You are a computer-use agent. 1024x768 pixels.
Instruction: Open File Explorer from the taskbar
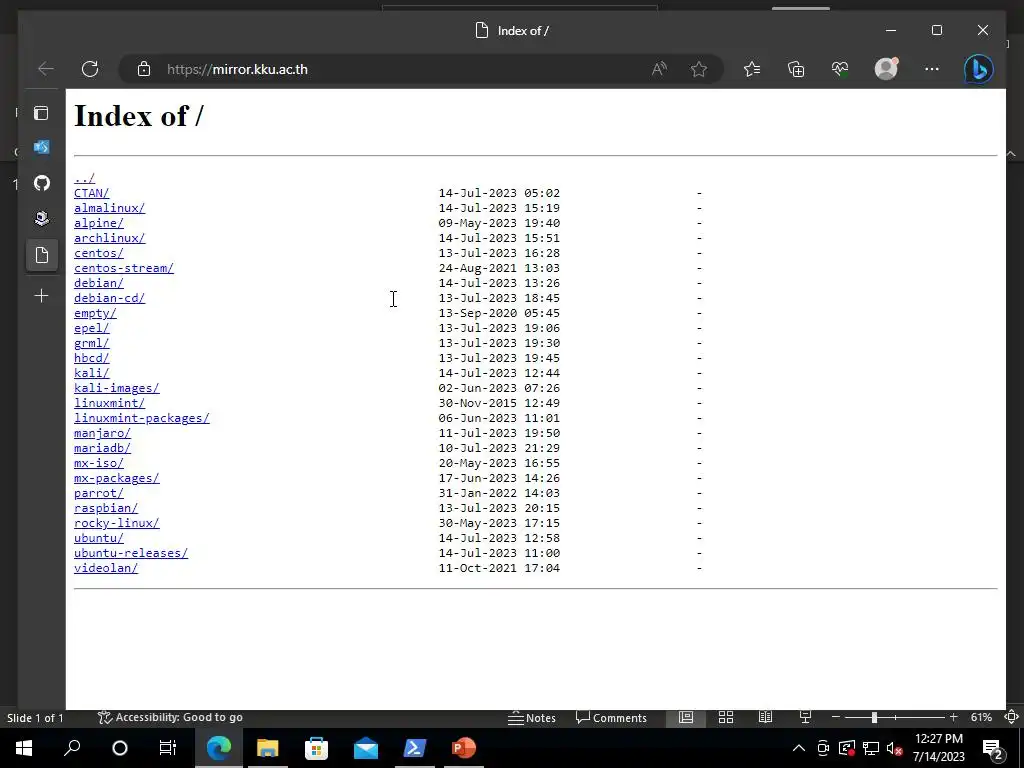[267, 748]
